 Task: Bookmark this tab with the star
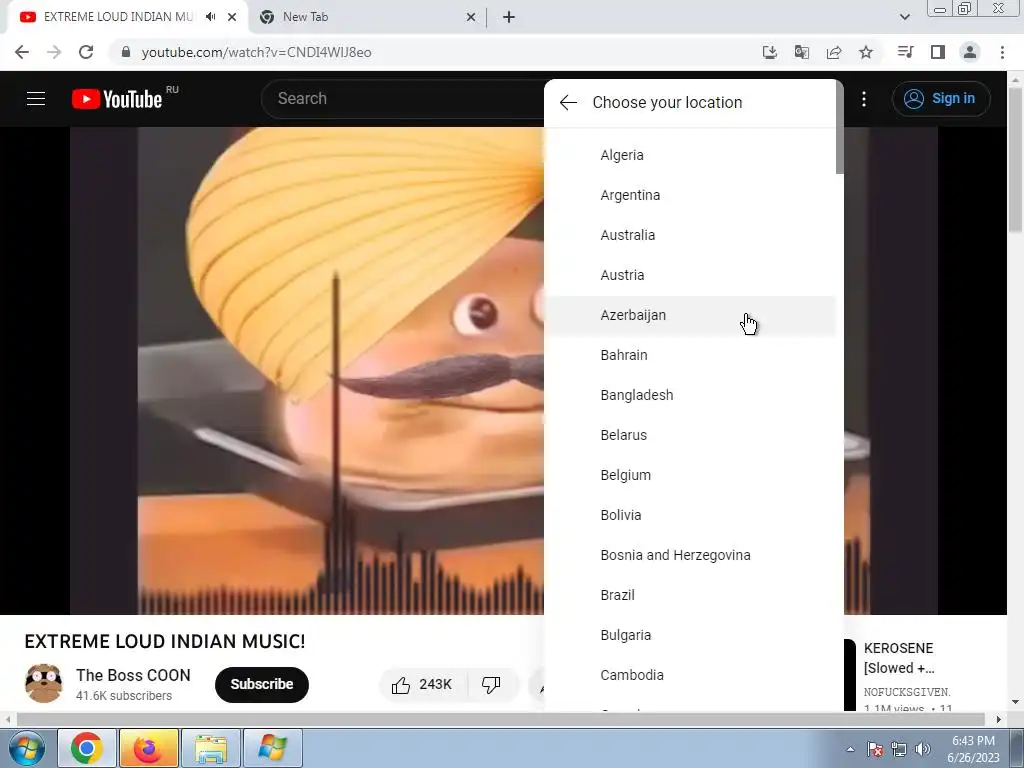866,52
